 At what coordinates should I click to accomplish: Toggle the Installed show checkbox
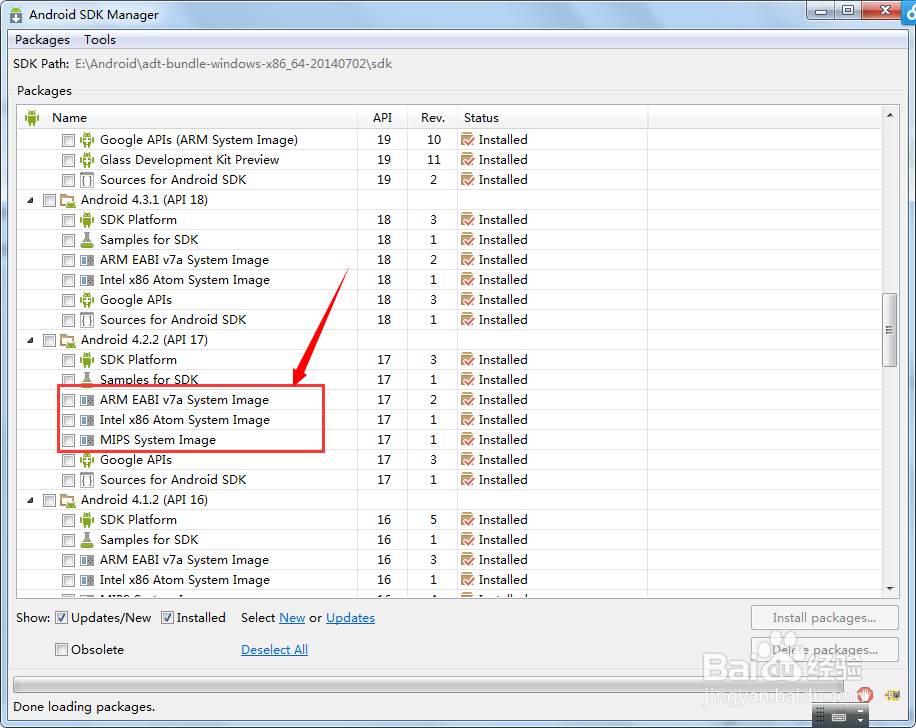coord(167,618)
